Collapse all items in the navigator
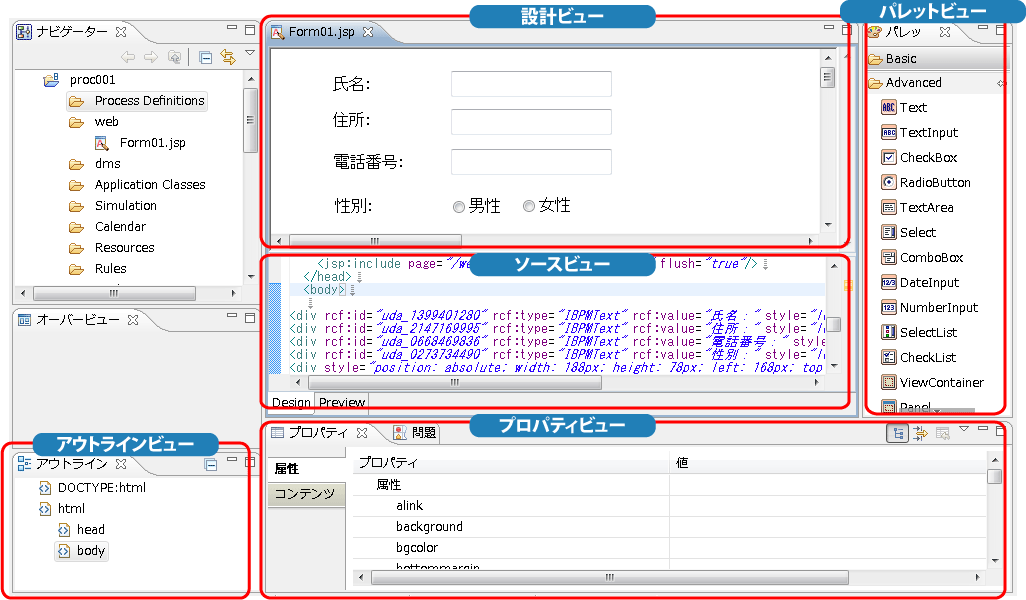Image resolution: width=1026 pixels, height=600 pixels. pyautogui.click(x=205, y=58)
